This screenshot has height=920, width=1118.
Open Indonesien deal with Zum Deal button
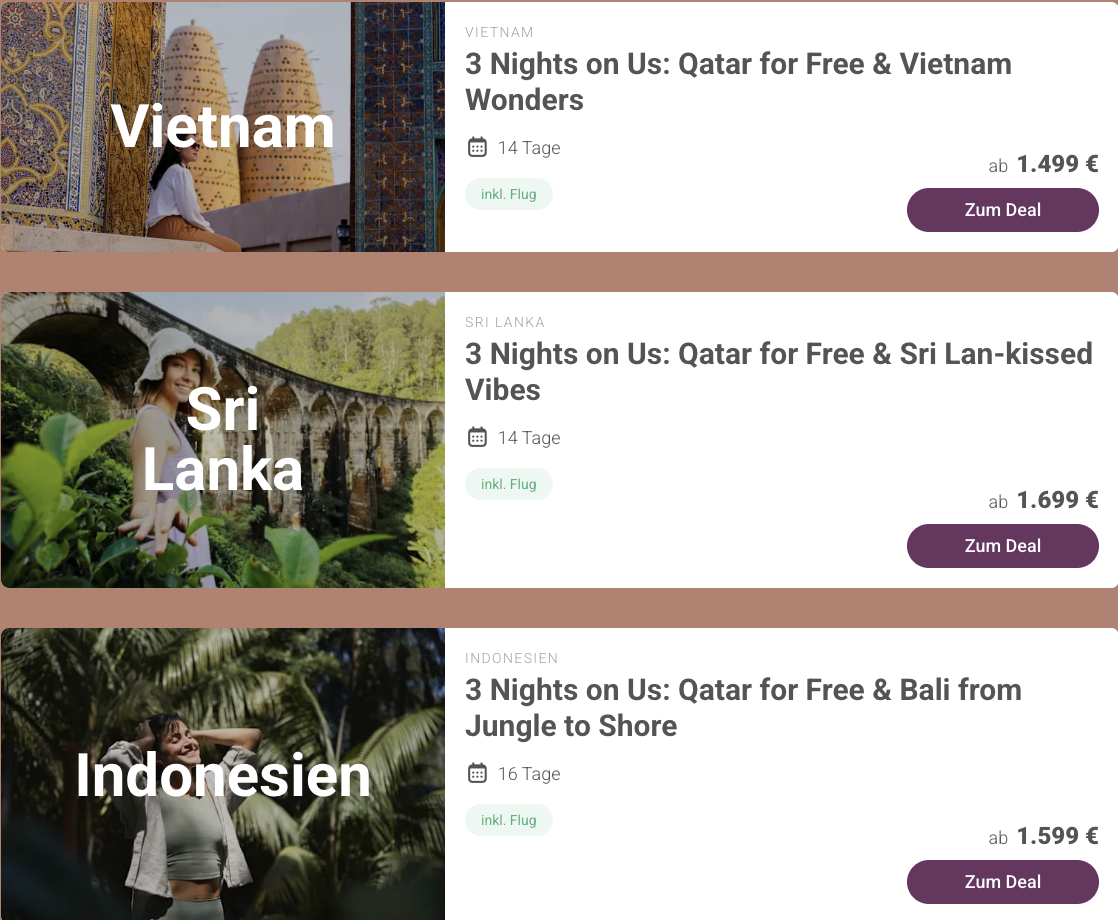click(1002, 882)
